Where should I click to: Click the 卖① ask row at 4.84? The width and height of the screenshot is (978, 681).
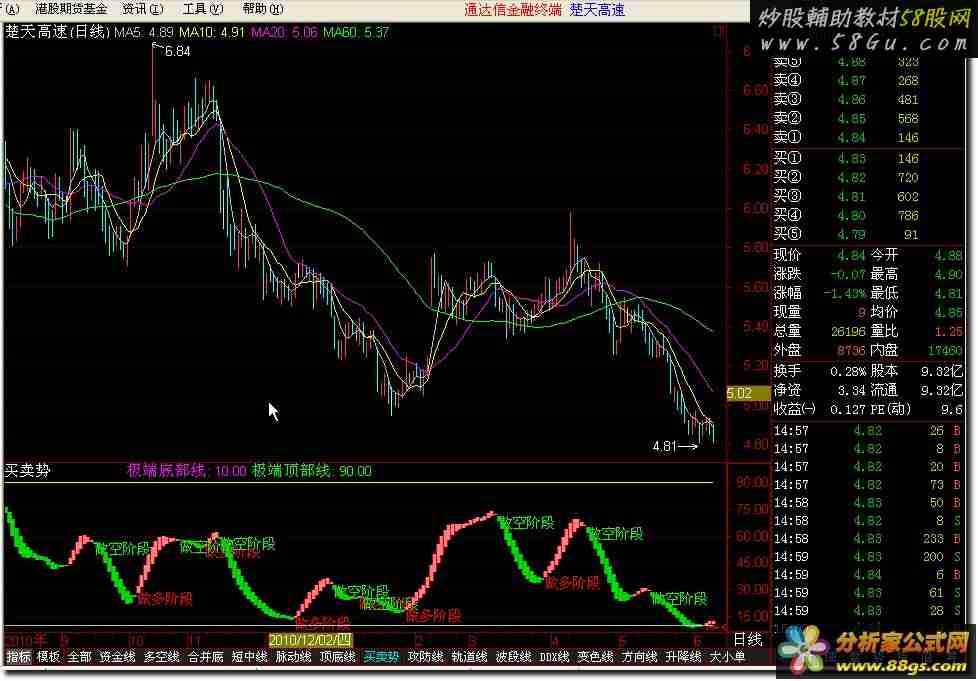click(x=868, y=137)
